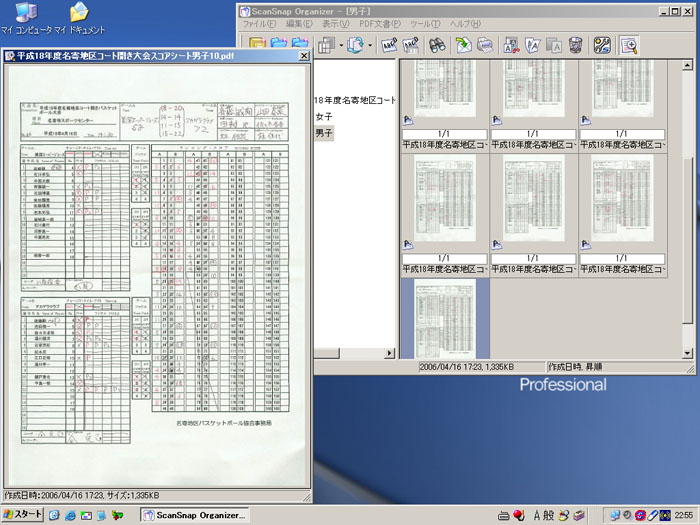Click the thumbnail list scrollbar down arrow

(x=687, y=353)
